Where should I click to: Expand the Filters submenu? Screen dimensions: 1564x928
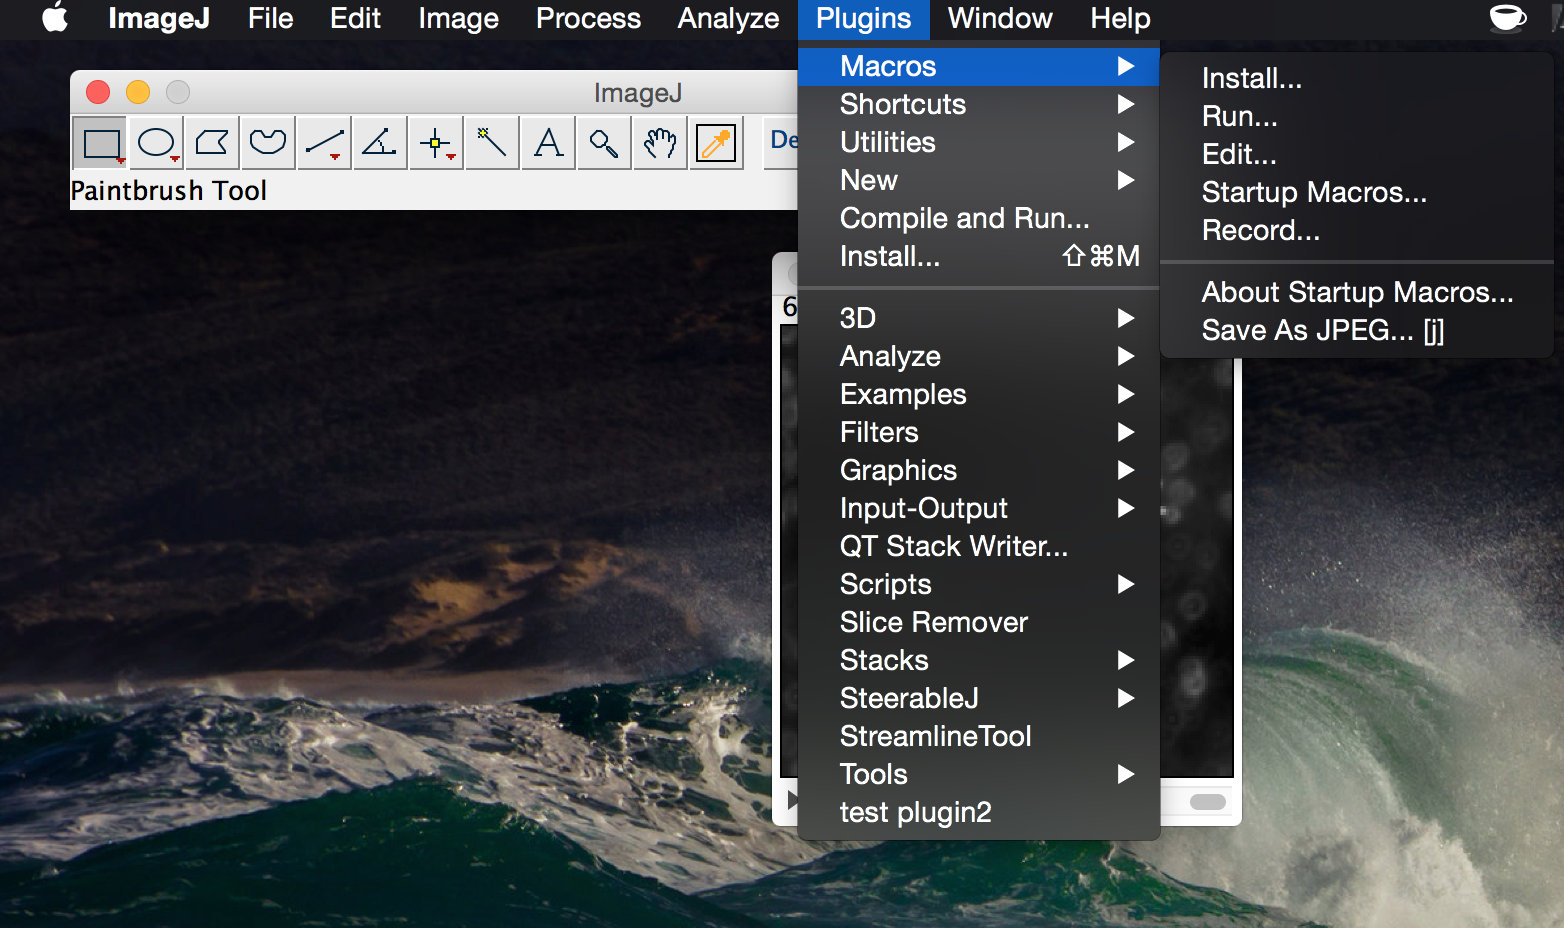pos(978,432)
